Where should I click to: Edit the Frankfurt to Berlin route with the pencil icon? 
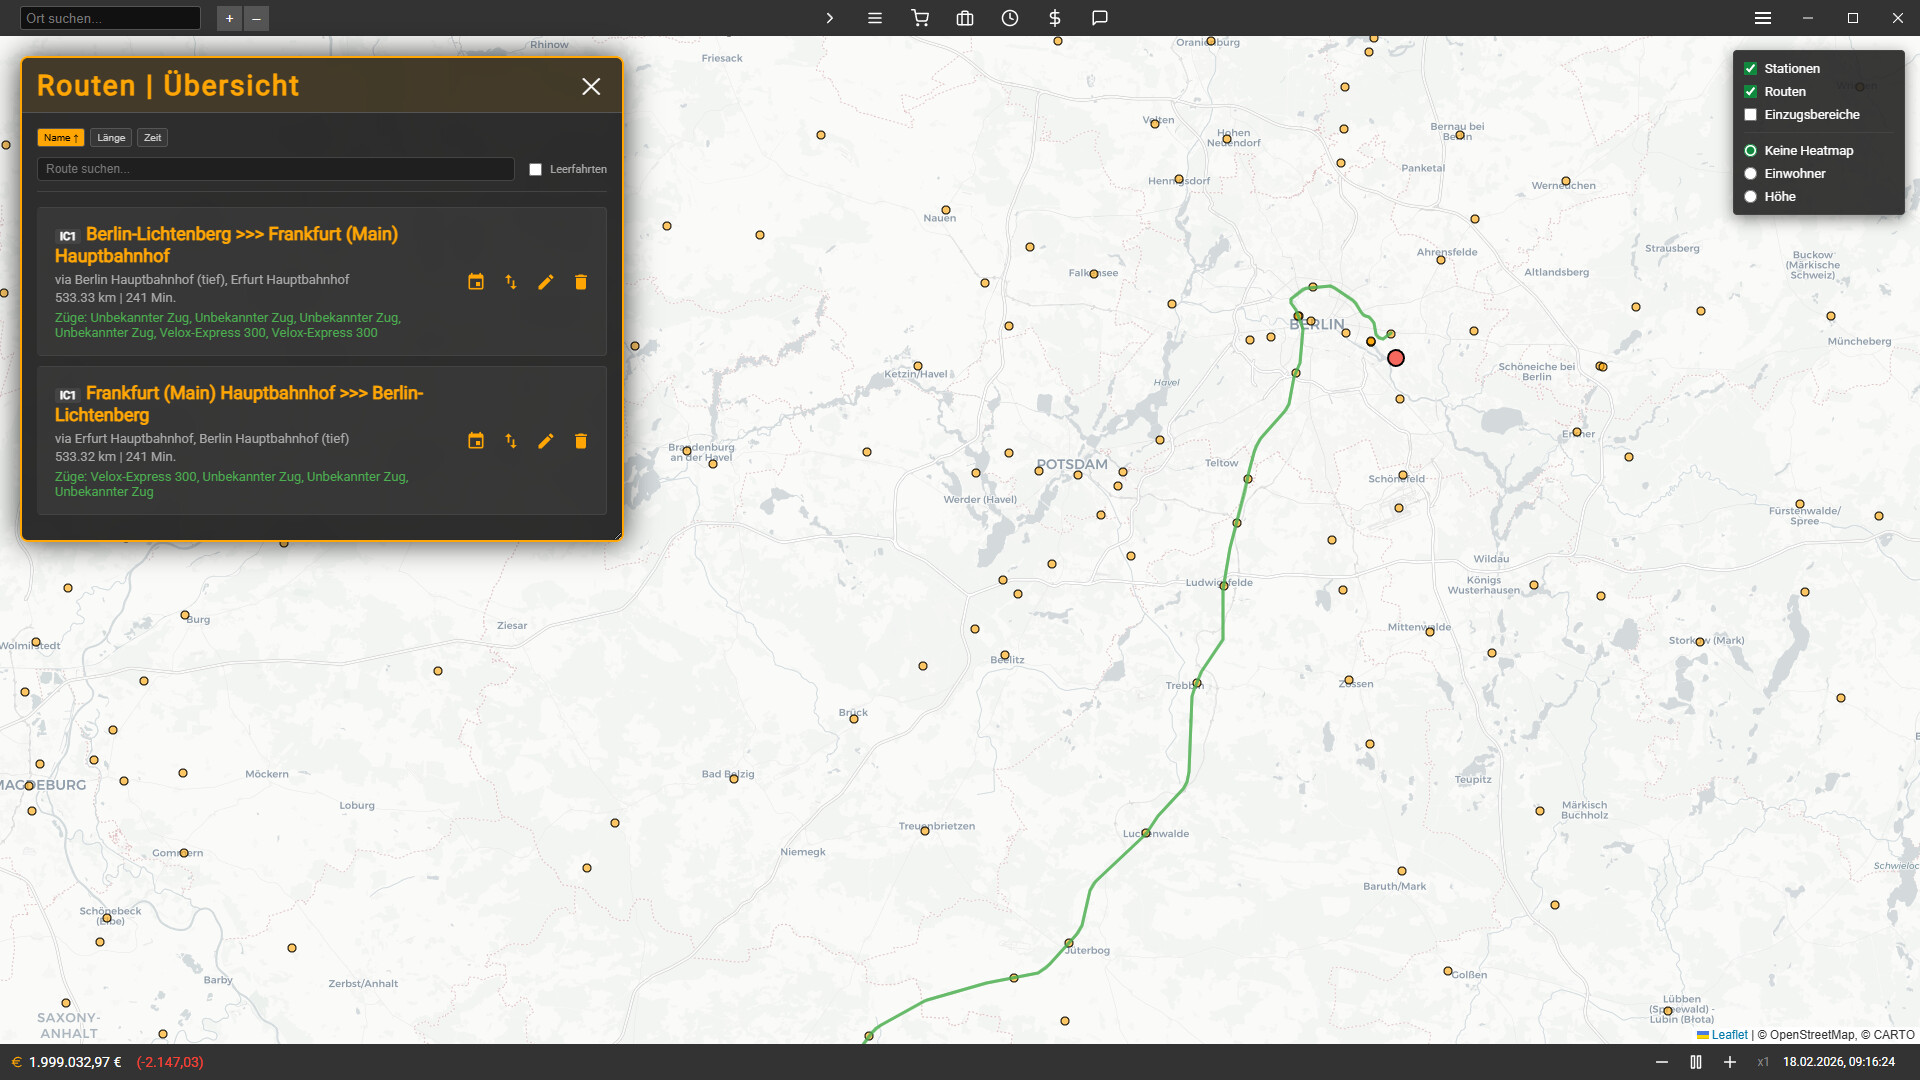click(546, 441)
